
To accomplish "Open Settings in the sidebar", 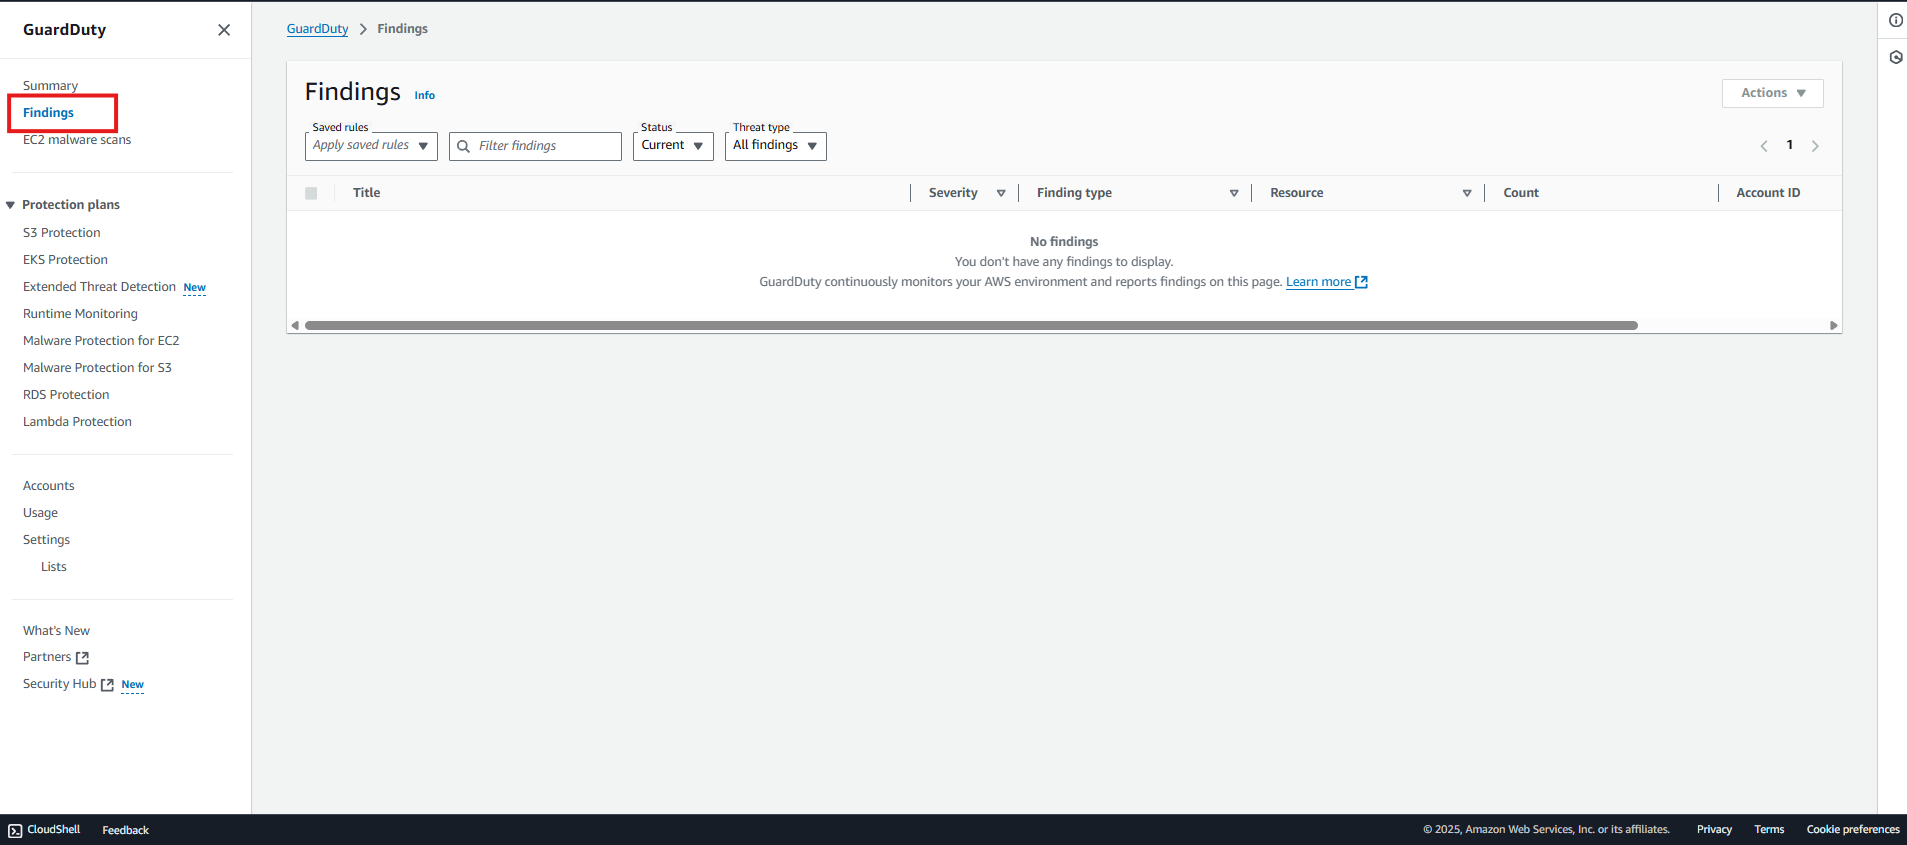I will pos(46,540).
